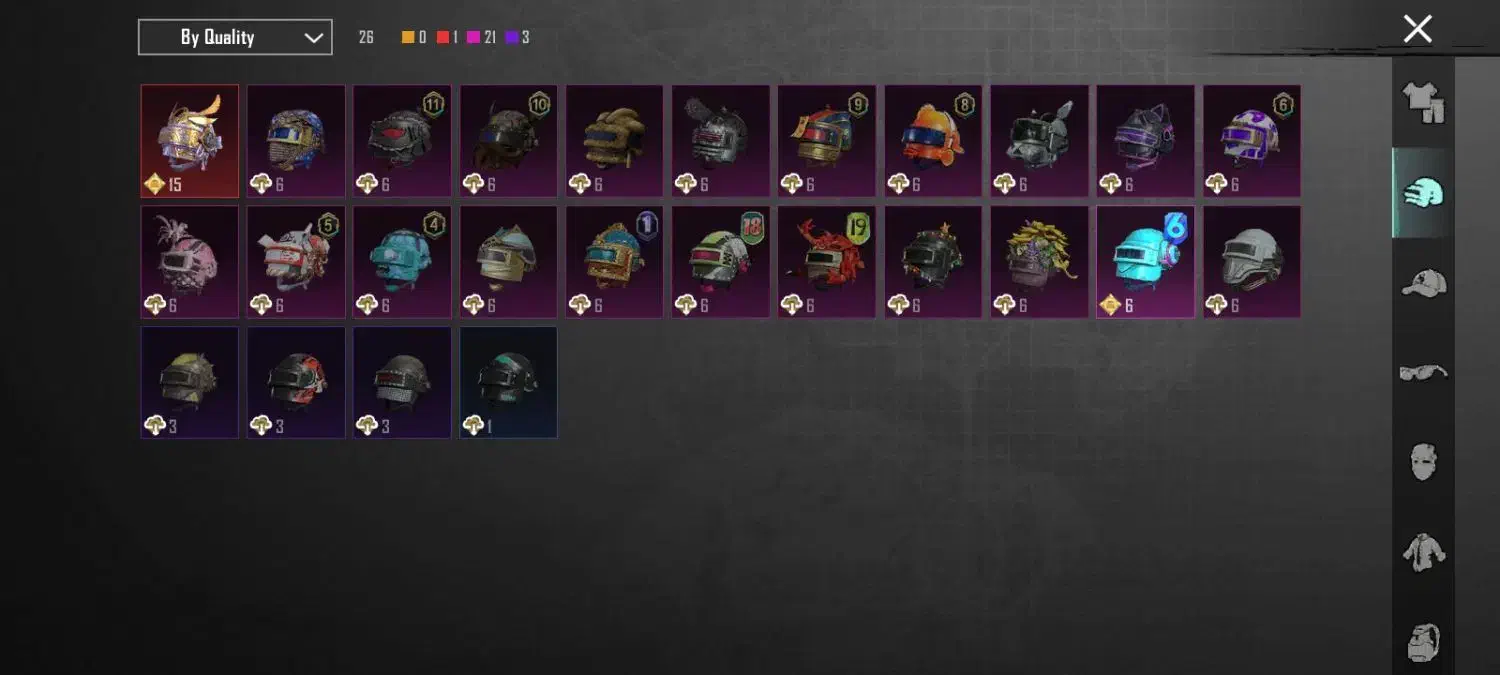Click the dropdown chevron next to By Quality

(313, 38)
